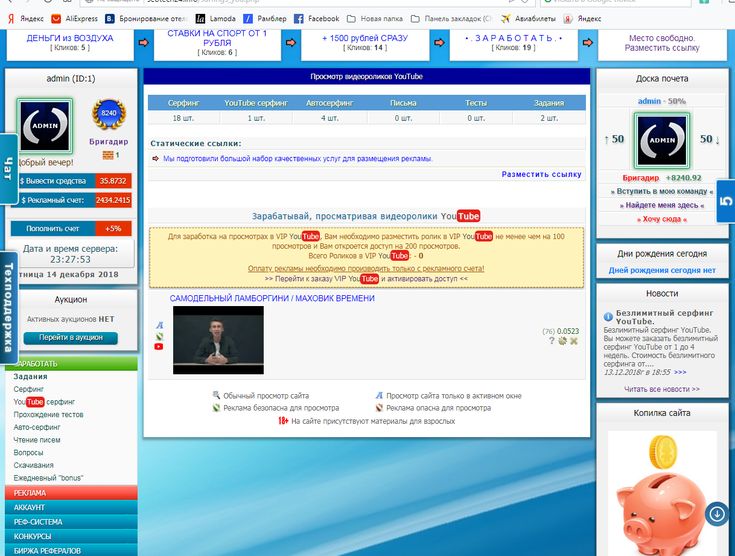Screen dimensions: 735x556
Task: Select YouTube серфинг in the left menu
Action: tap(45, 401)
